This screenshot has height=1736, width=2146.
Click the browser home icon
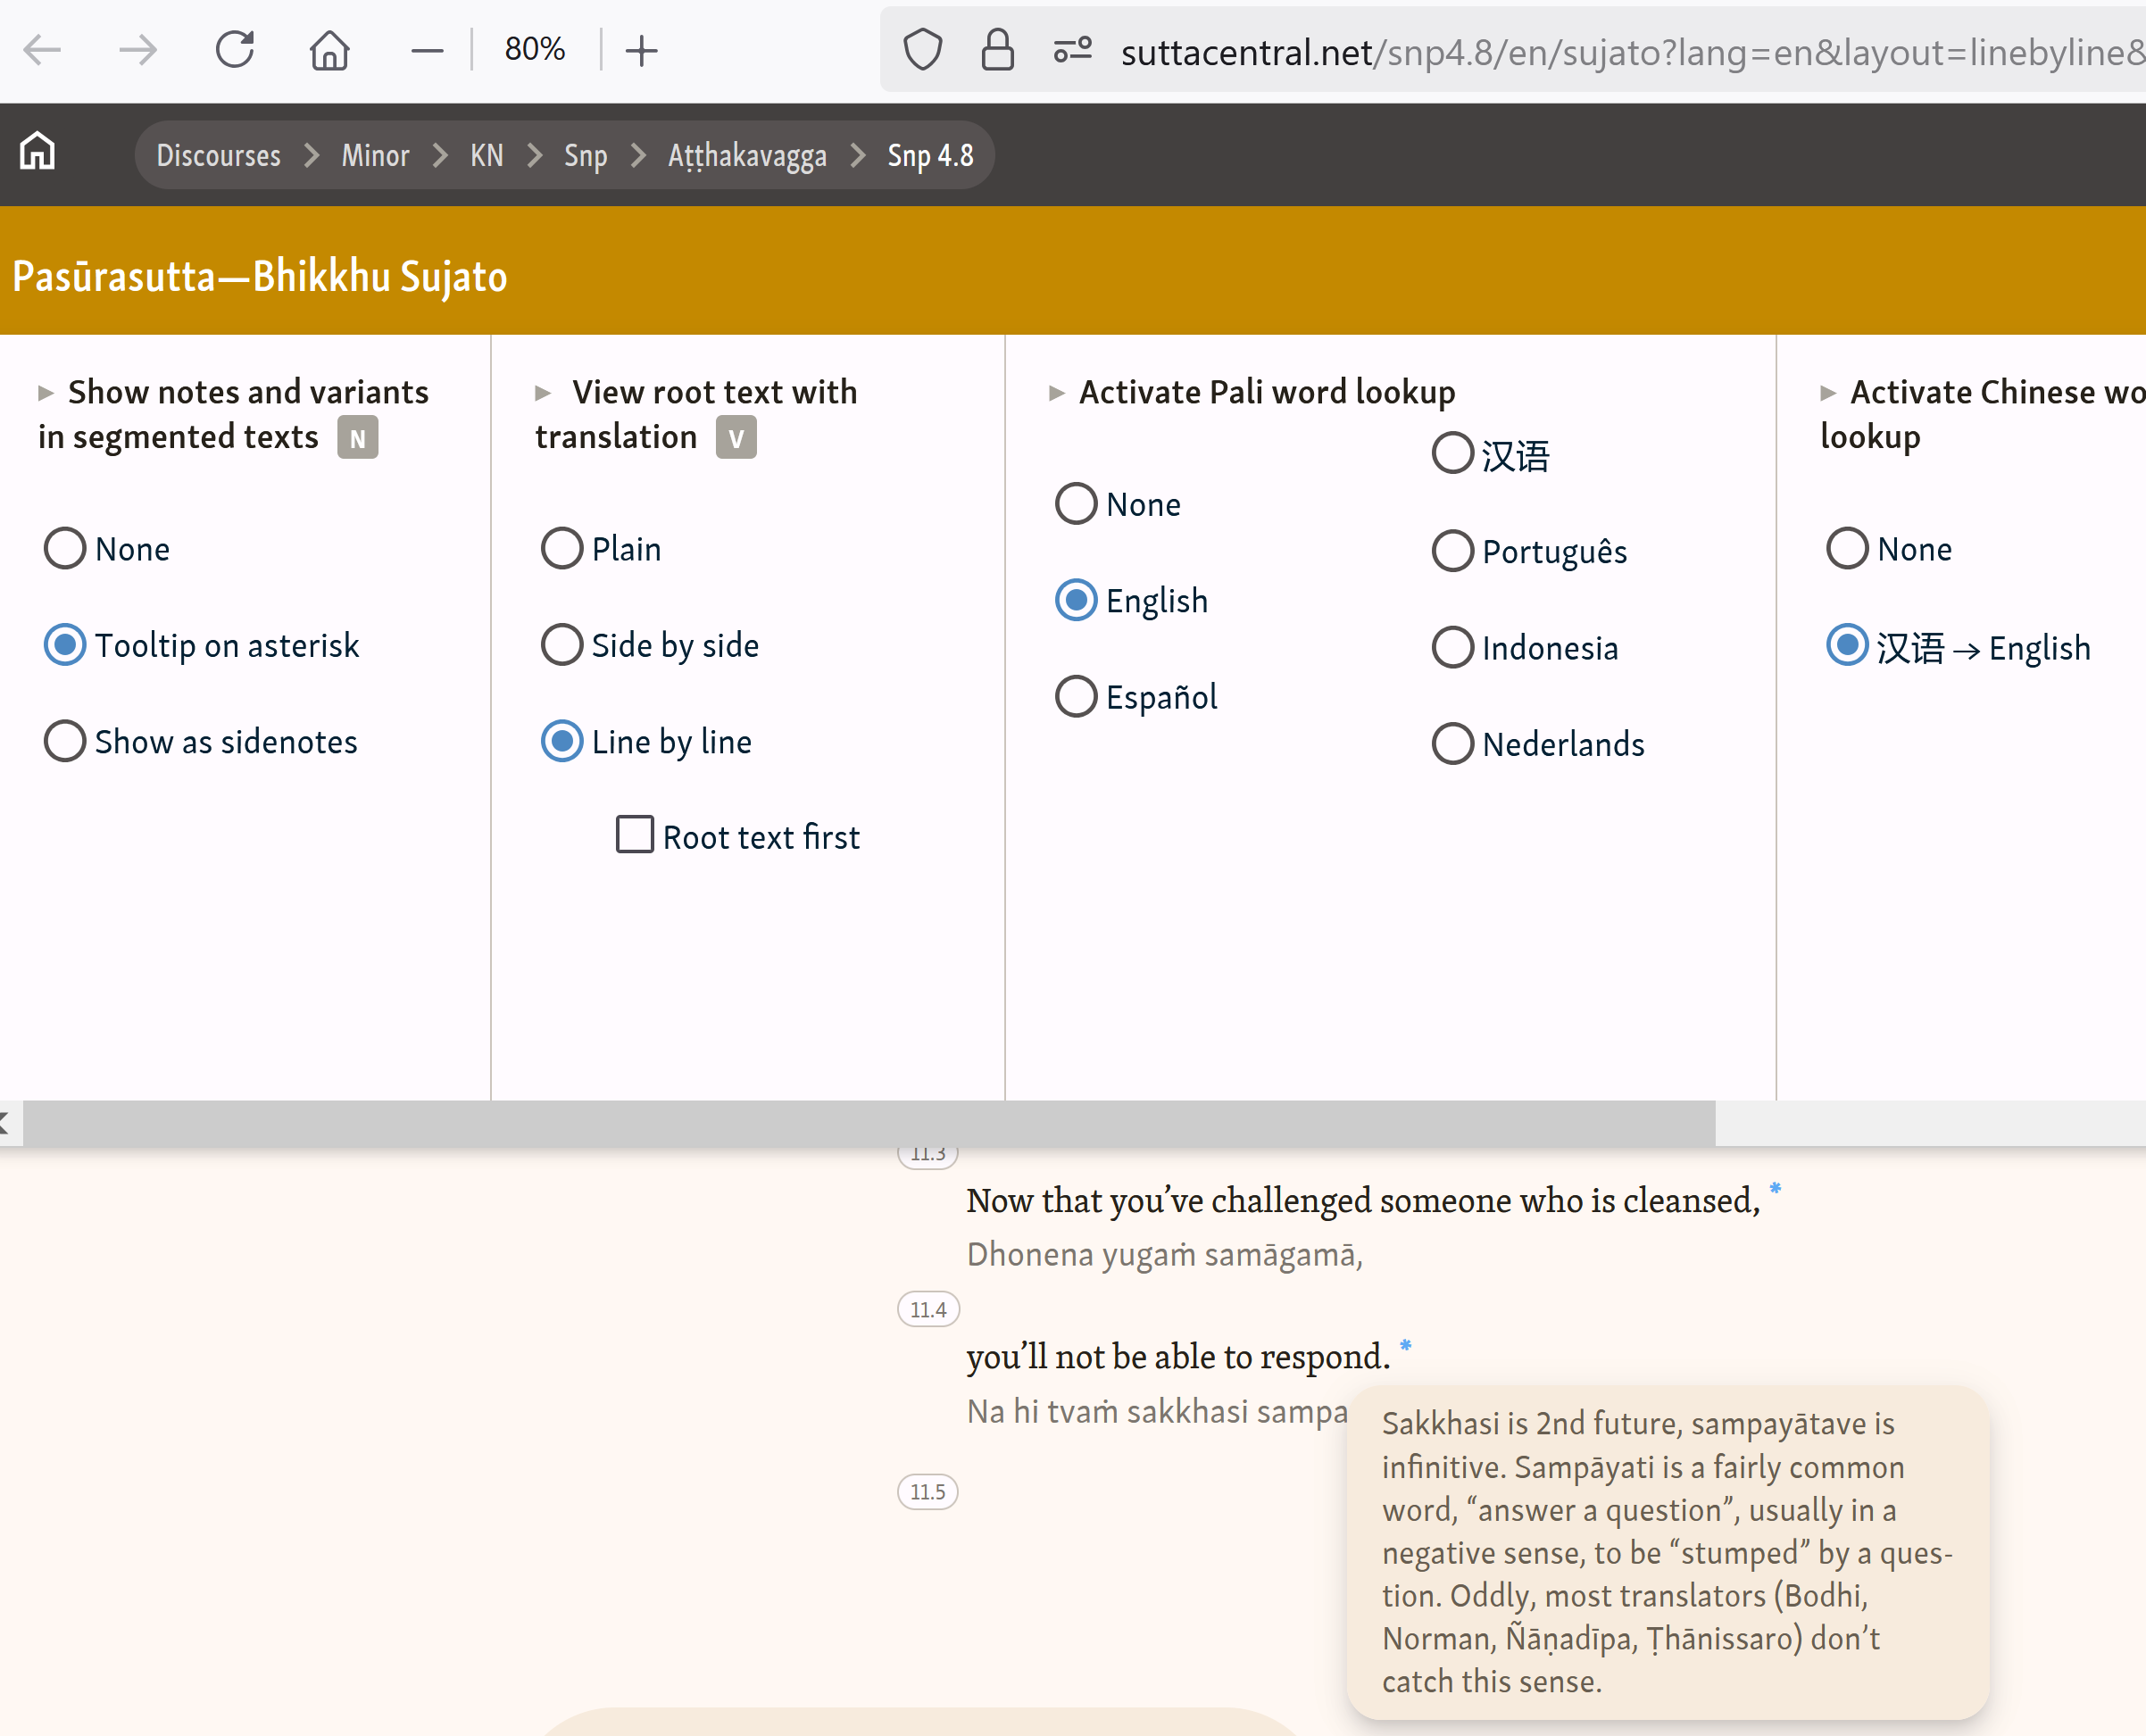click(x=329, y=49)
